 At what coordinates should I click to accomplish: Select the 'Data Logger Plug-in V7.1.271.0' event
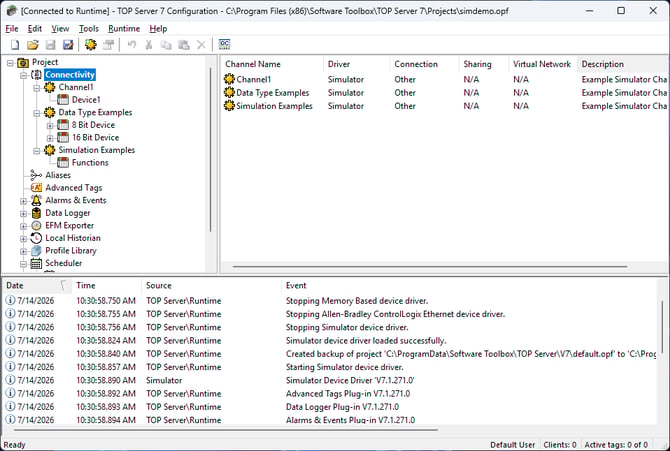click(331, 407)
